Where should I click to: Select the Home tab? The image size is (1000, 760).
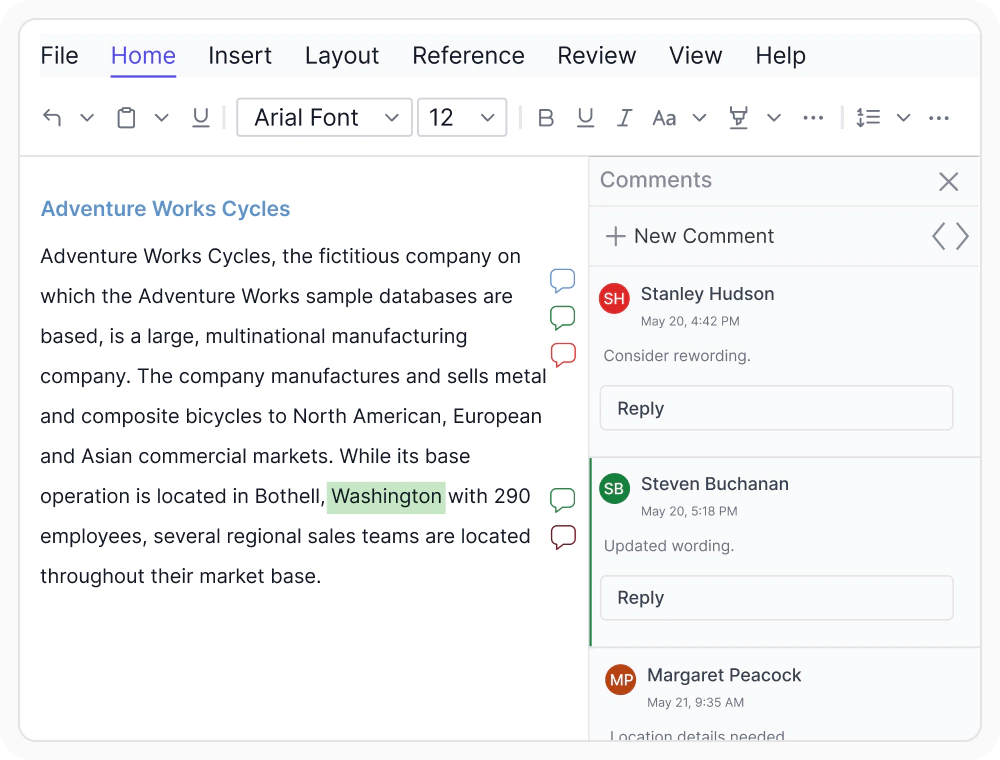143,56
